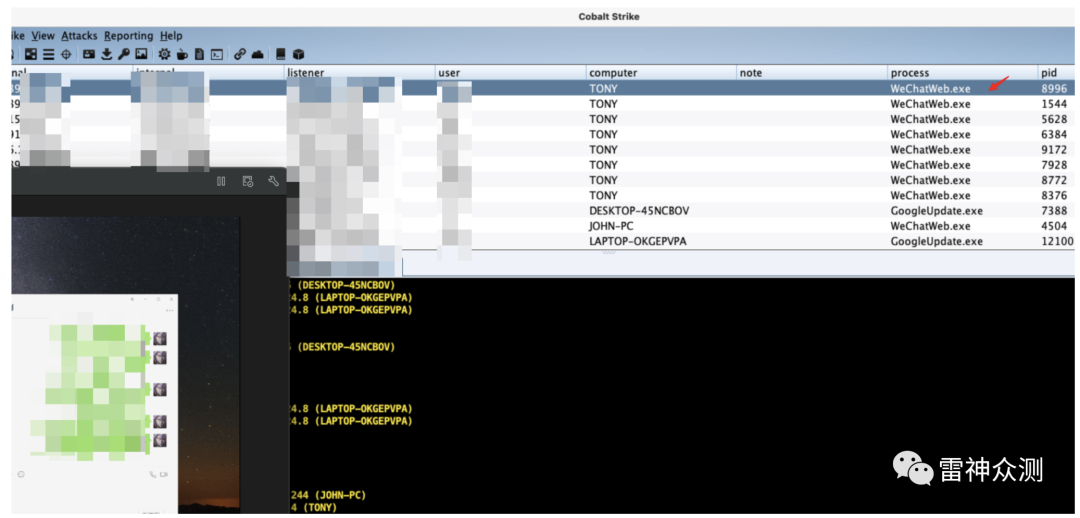Screen dimensions: 1080x518
Task: Pause the remote desktop viewer
Action: point(221,181)
